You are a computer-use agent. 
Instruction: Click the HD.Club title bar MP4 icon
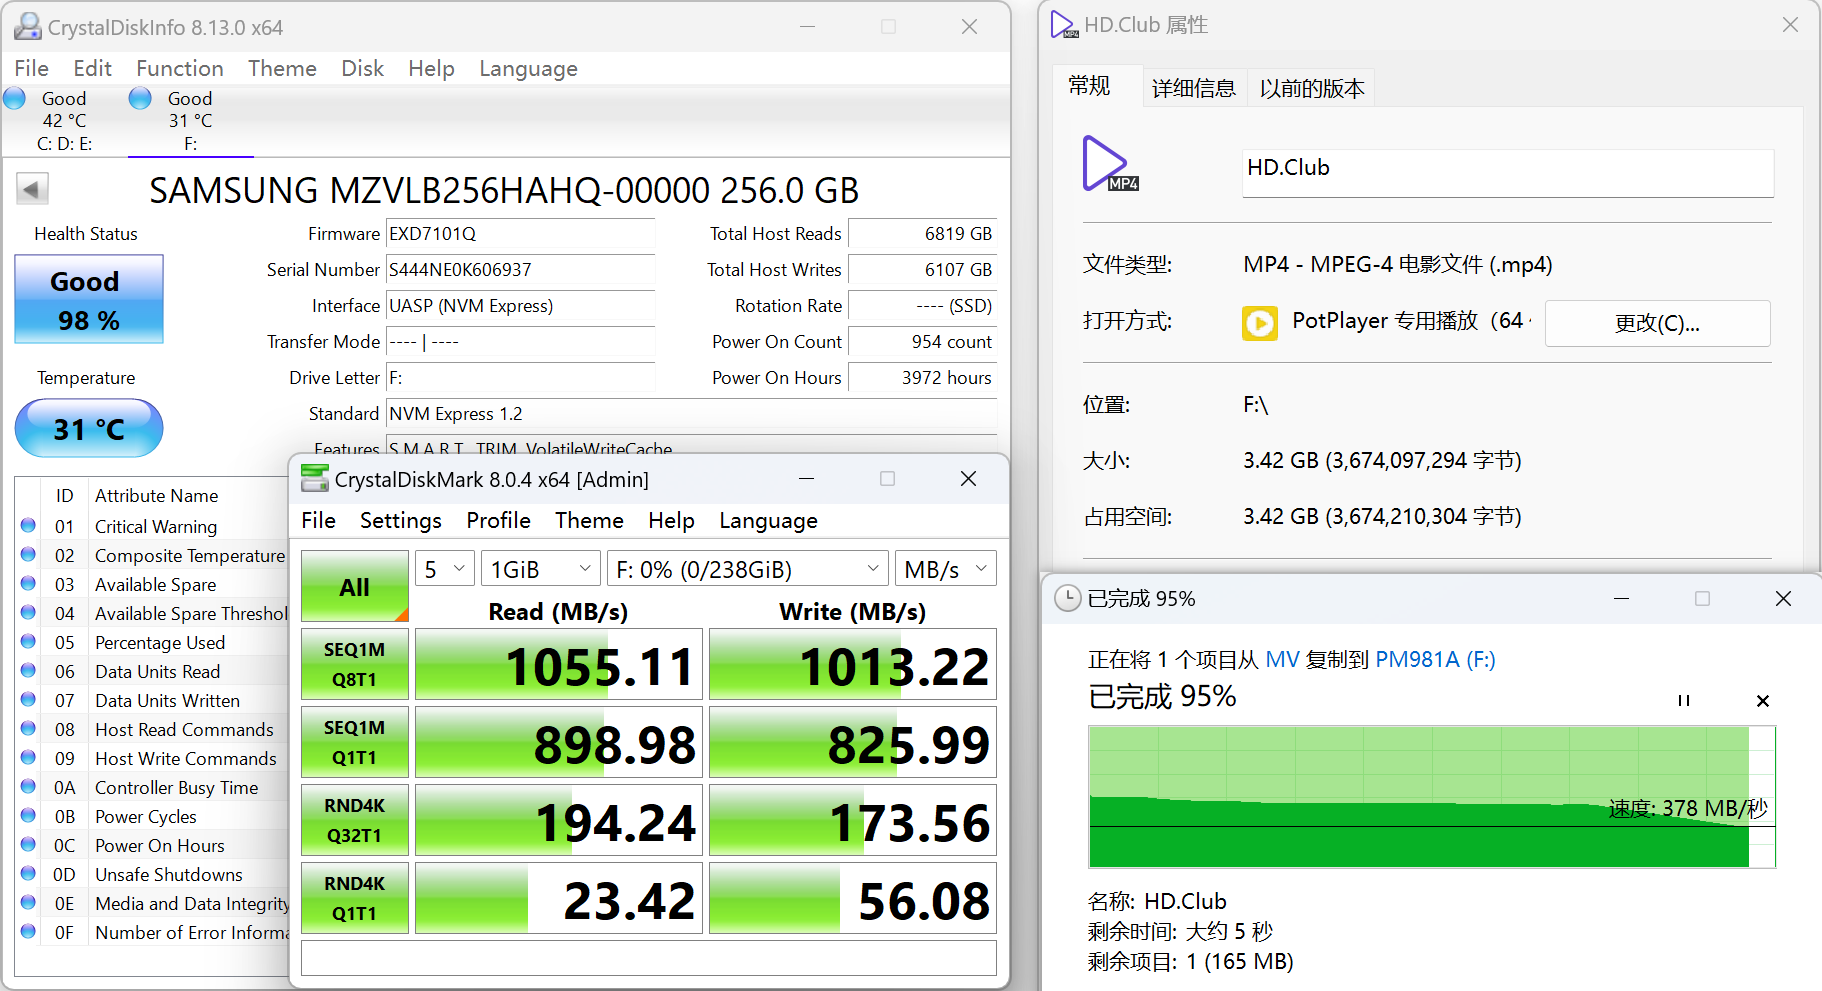(x=1064, y=25)
